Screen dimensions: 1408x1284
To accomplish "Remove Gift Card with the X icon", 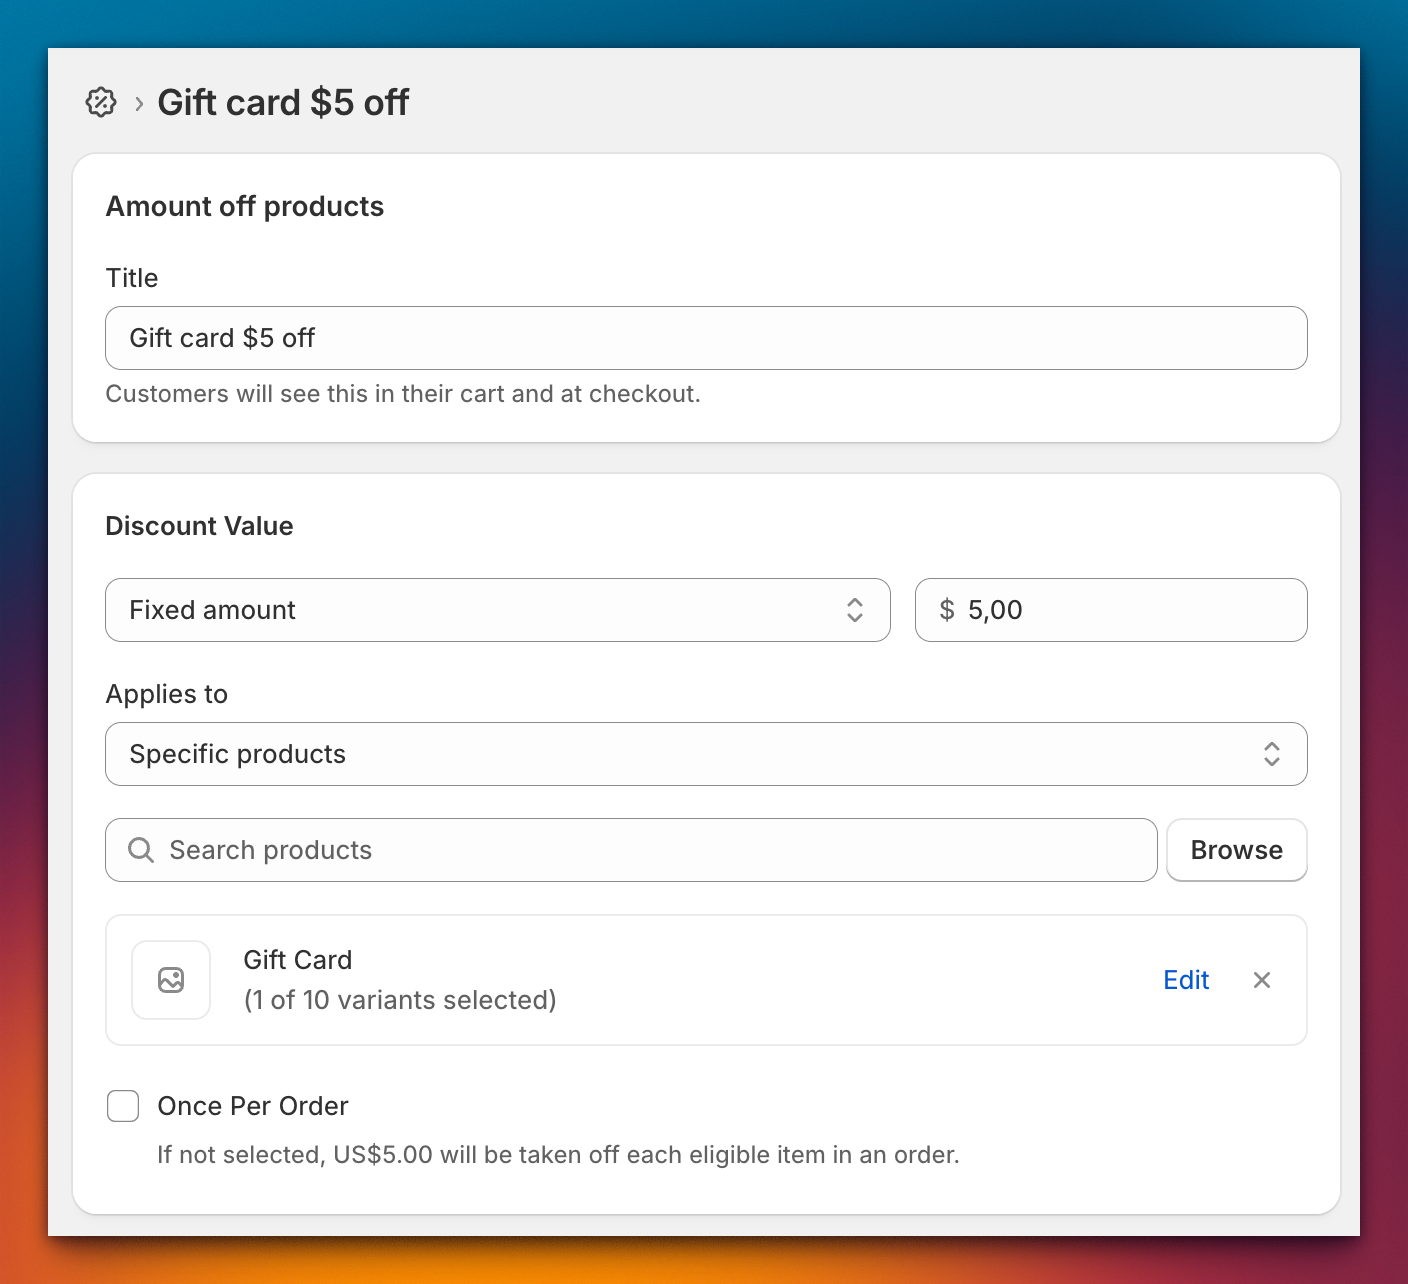I will (1262, 980).
